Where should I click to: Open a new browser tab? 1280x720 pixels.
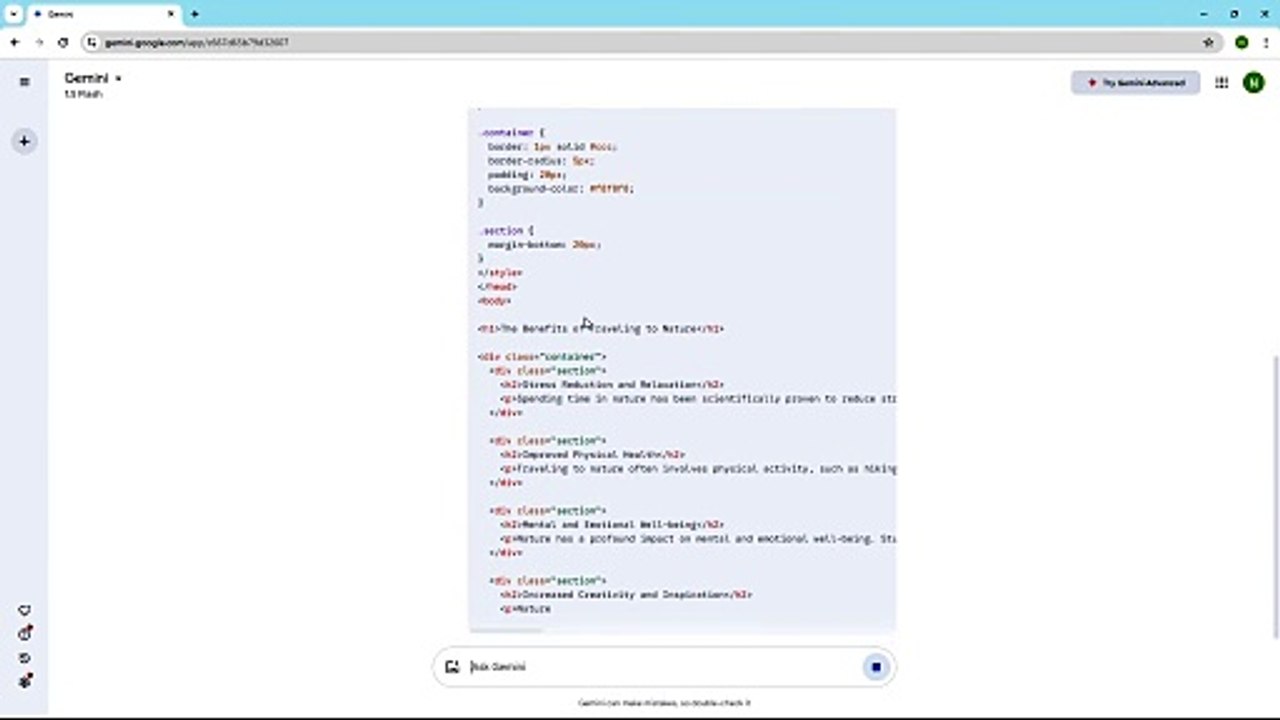coord(195,14)
